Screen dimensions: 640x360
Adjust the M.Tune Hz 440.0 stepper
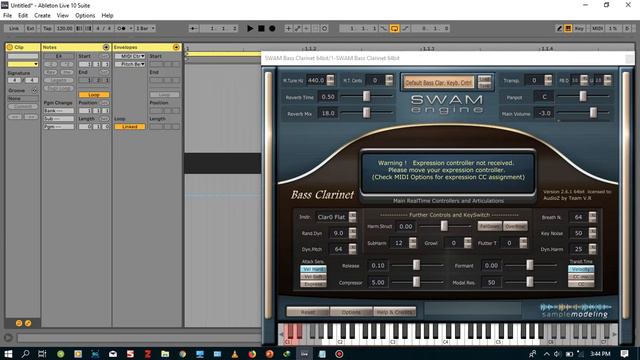coord(330,80)
